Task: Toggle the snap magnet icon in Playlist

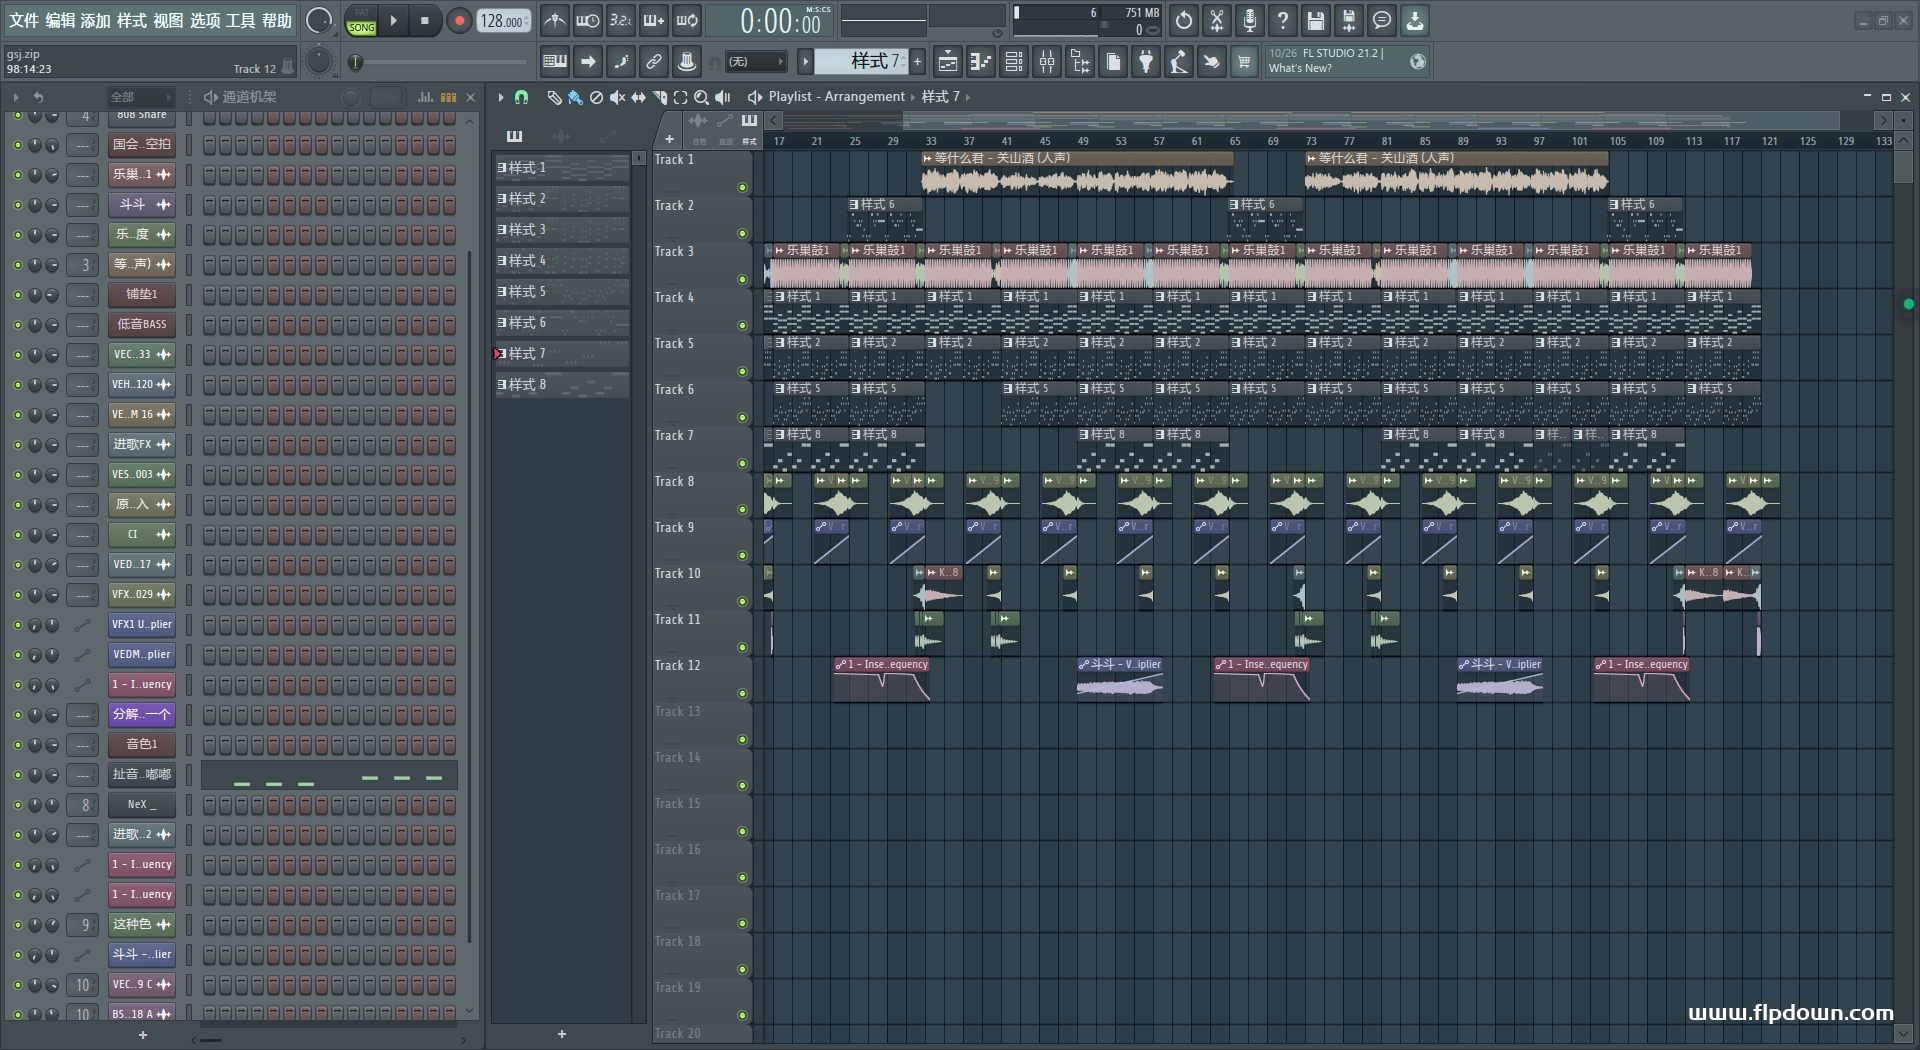Action: [x=521, y=97]
